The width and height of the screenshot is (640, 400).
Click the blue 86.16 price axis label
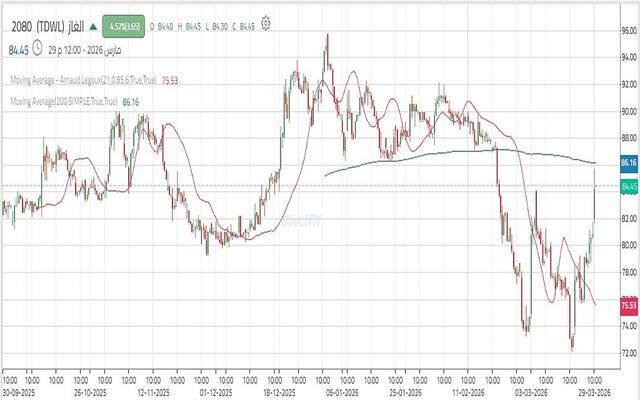pyautogui.click(x=628, y=162)
